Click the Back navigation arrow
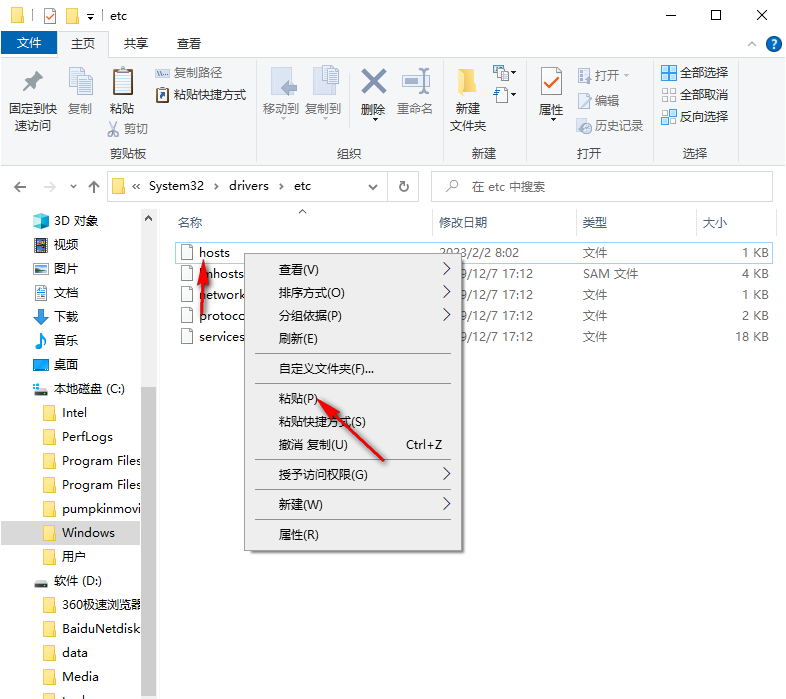Screen dimensions: 786x699 [x=20, y=187]
